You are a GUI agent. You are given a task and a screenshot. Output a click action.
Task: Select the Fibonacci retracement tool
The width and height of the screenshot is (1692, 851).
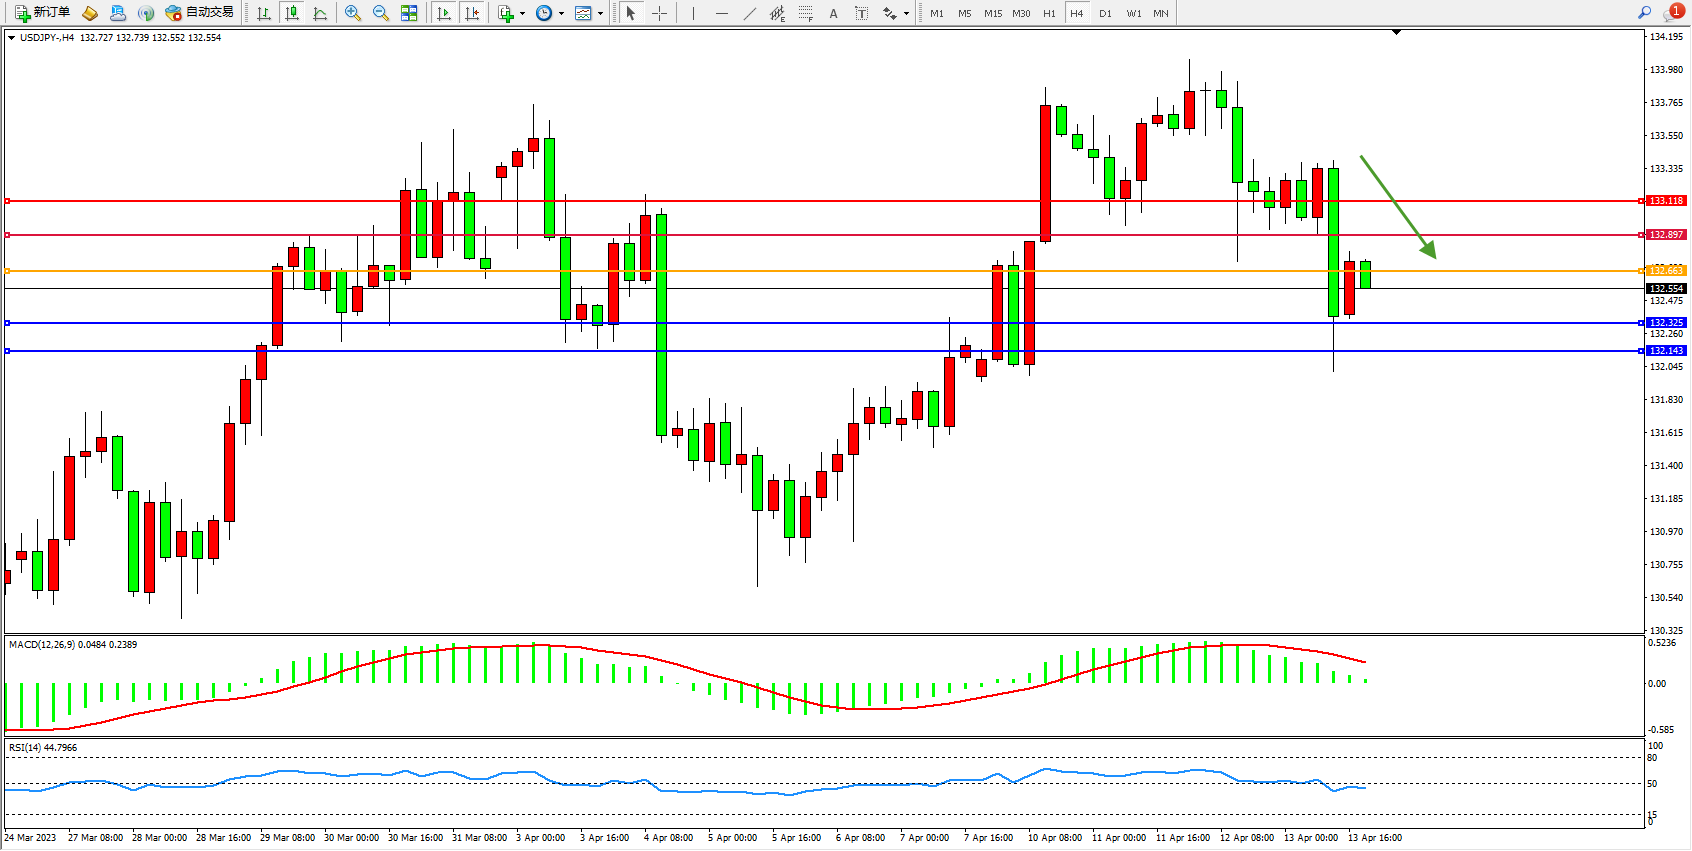pos(805,13)
